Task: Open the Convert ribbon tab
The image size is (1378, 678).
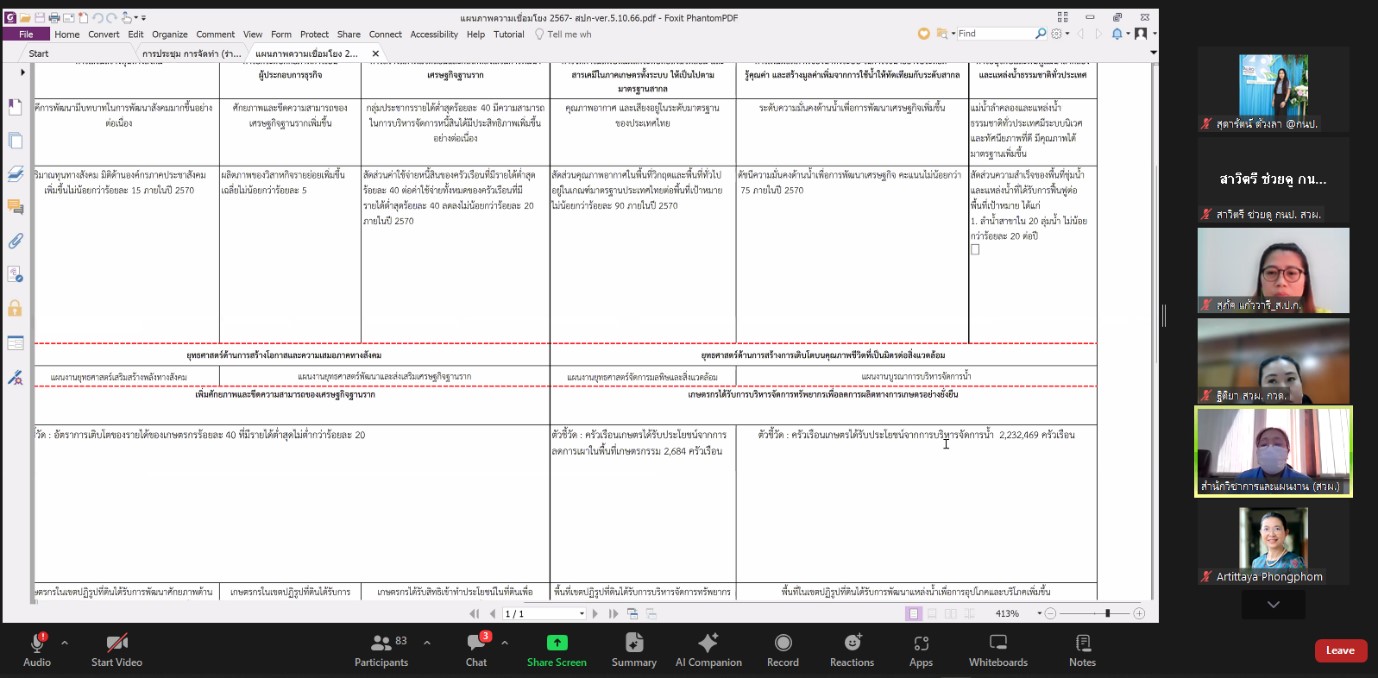Action: pyautogui.click(x=104, y=34)
